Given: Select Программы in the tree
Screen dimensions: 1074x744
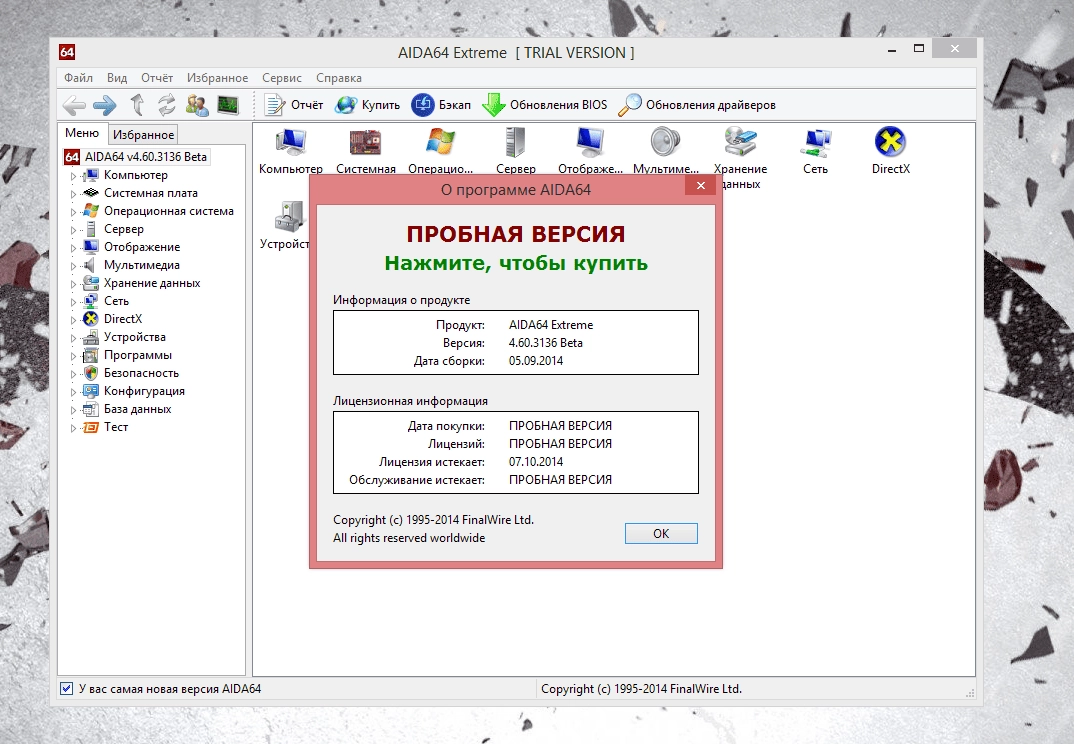Looking at the screenshot, I should (138, 355).
